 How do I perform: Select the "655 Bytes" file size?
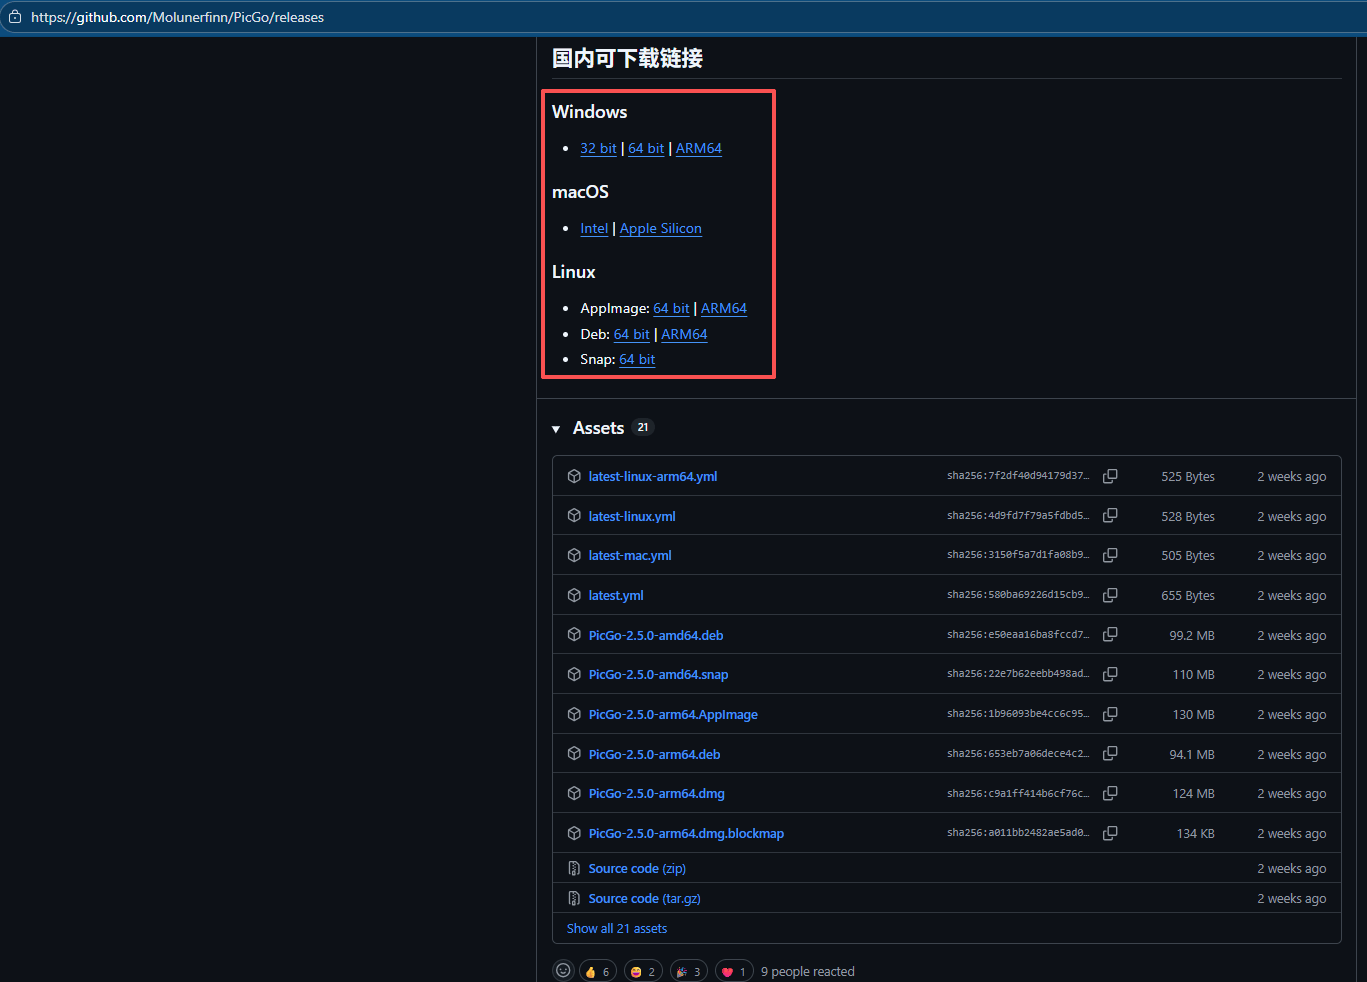(1188, 595)
